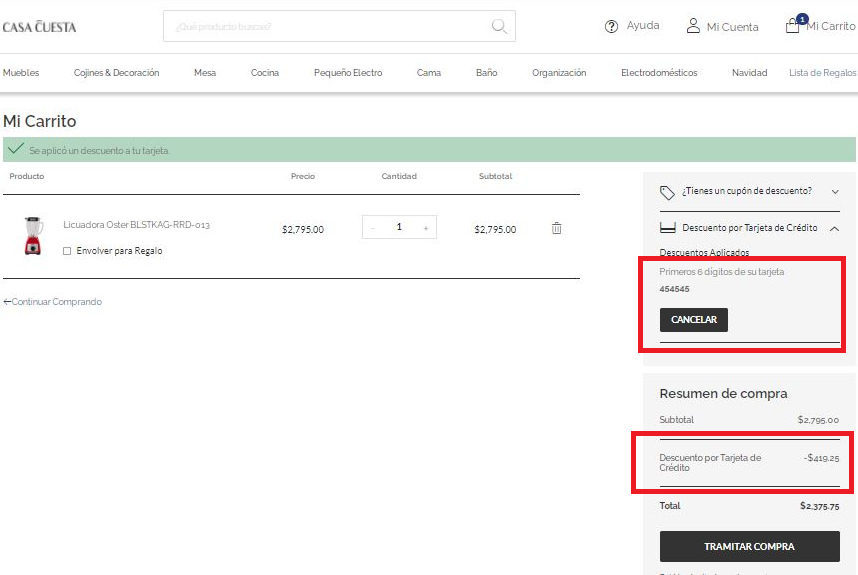This screenshot has width=858, height=575.
Task: Select Electrodomésticos in the navigation bar
Action: (x=659, y=73)
